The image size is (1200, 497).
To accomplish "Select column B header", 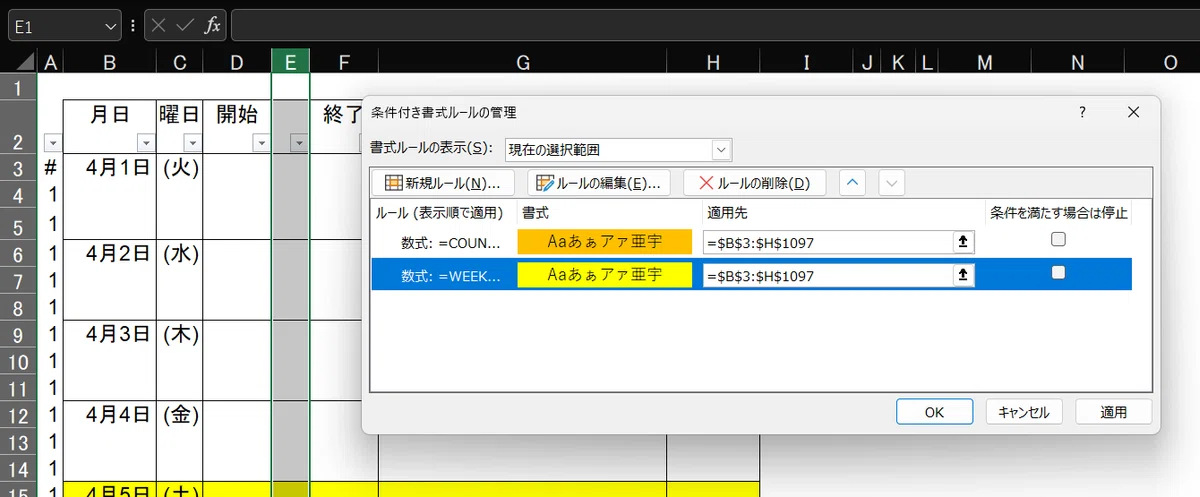I will pyautogui.click(x=109, y=62).
